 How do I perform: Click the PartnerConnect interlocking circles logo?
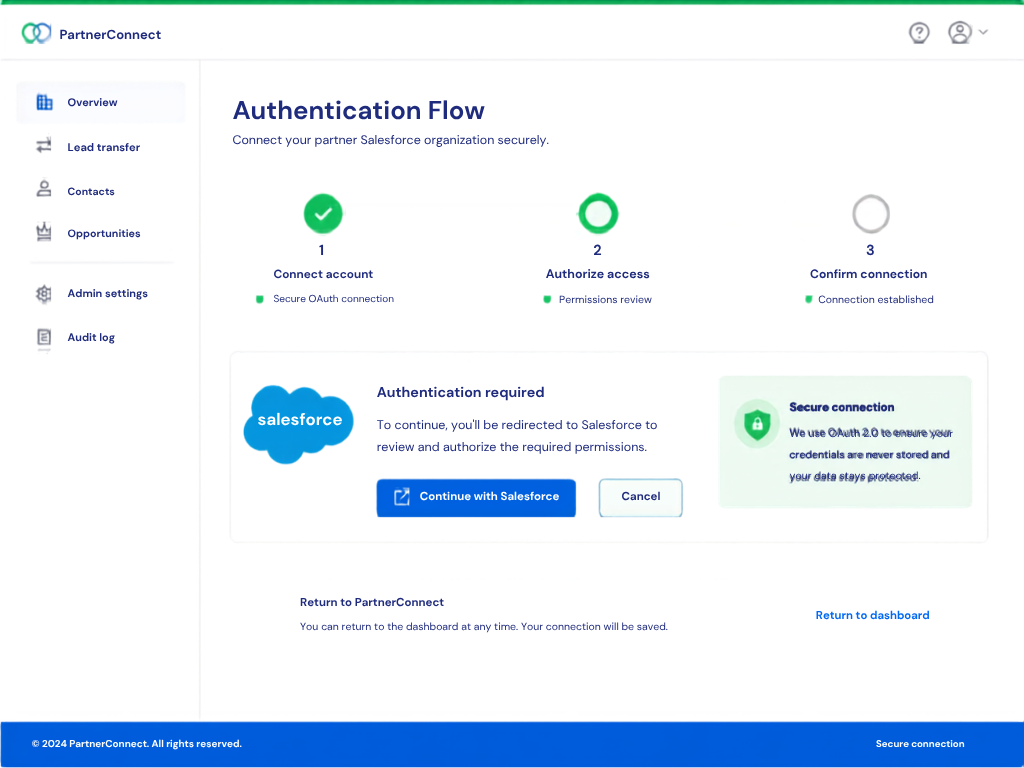point(36,33)
